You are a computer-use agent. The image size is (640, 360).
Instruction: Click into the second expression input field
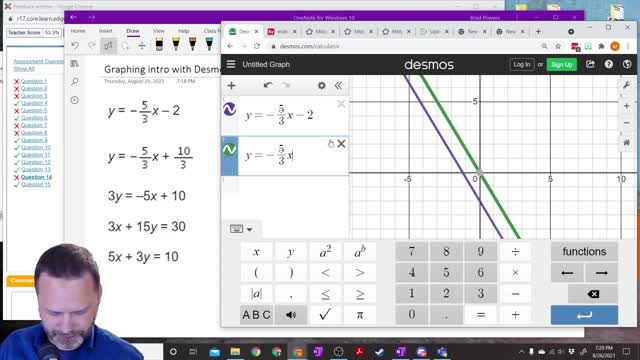click(293, 156)
